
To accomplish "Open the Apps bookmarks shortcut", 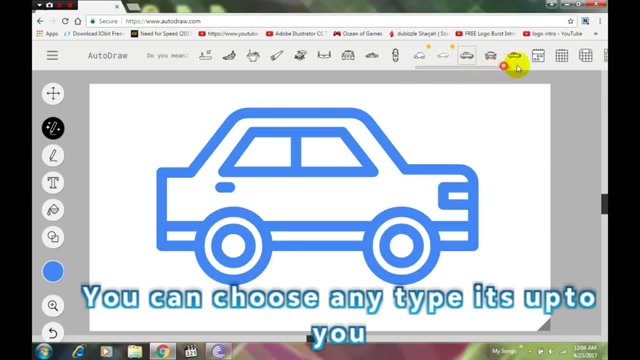I will (x=47, y=34).
